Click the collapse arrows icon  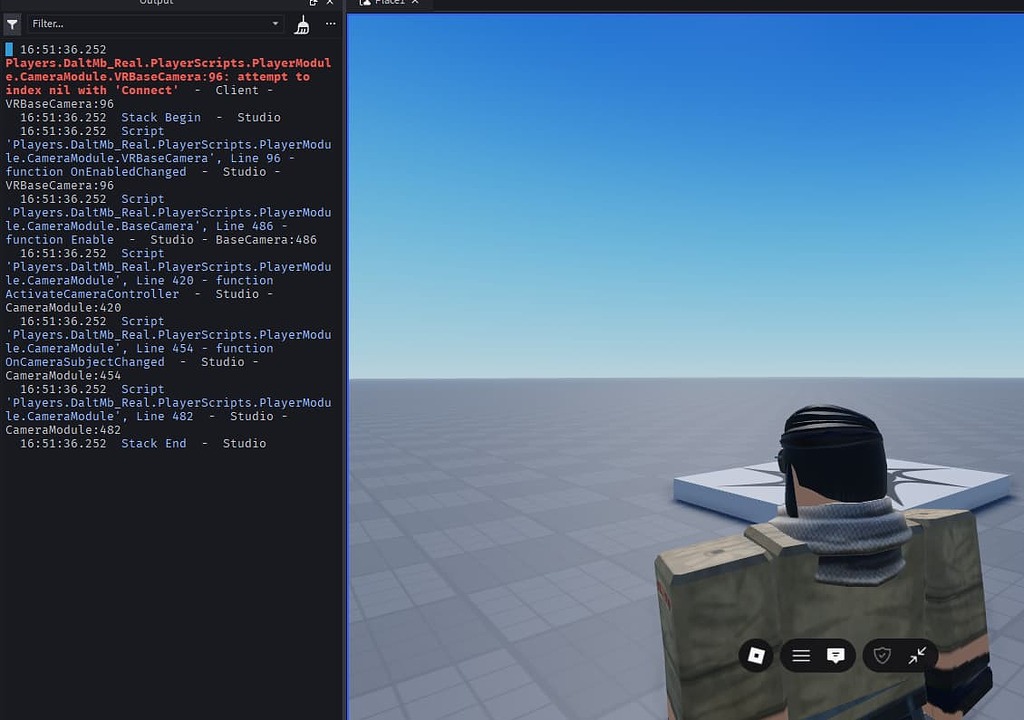point(917,655)
